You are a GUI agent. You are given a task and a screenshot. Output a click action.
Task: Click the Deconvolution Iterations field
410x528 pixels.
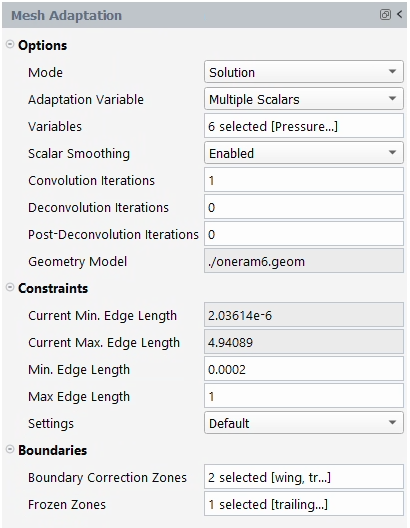[x=304, y=207]
